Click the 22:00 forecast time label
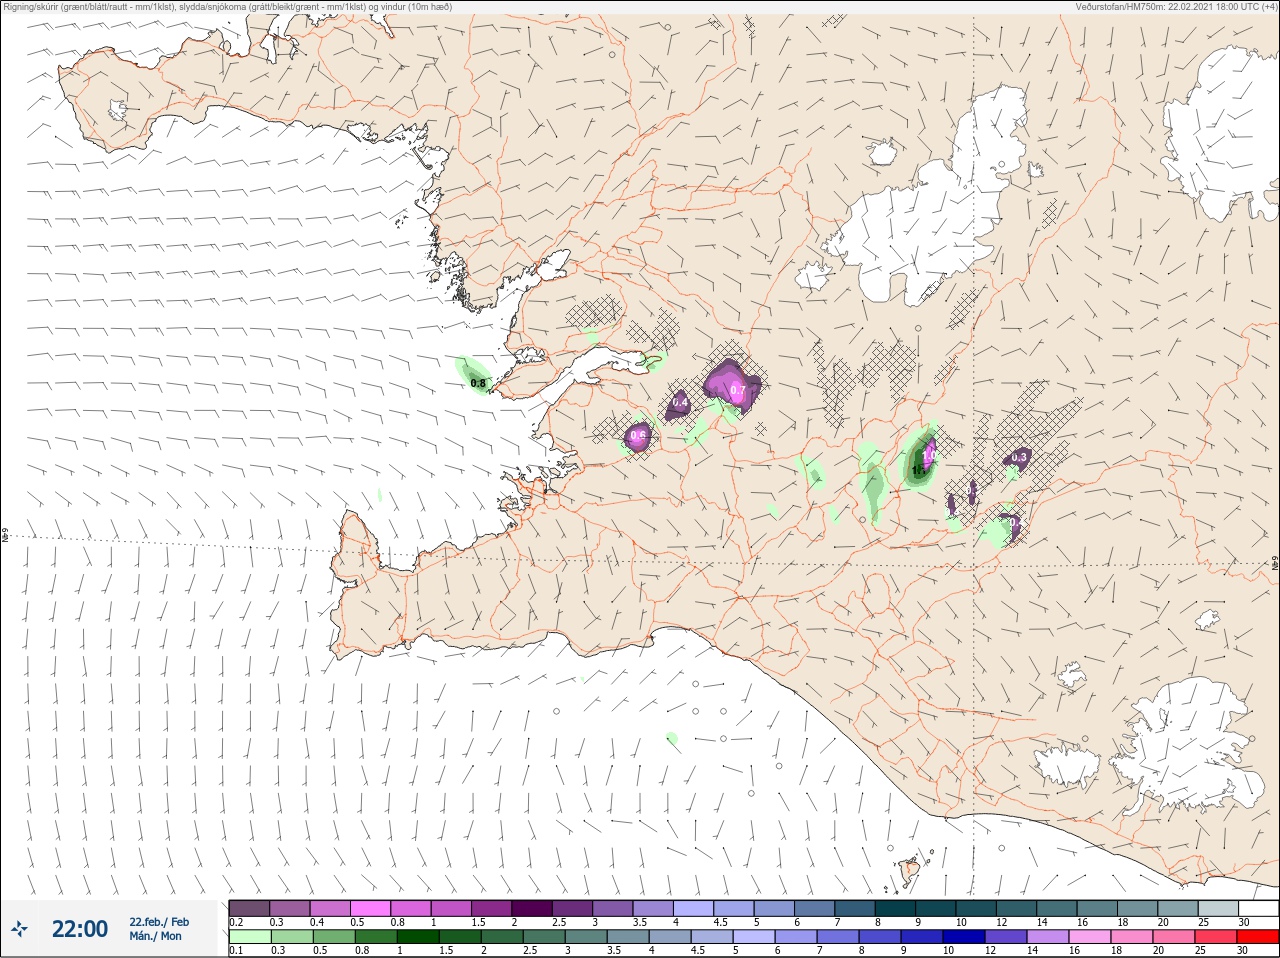The width and height of the screenshot is (1280, 958). pos(80,929)
